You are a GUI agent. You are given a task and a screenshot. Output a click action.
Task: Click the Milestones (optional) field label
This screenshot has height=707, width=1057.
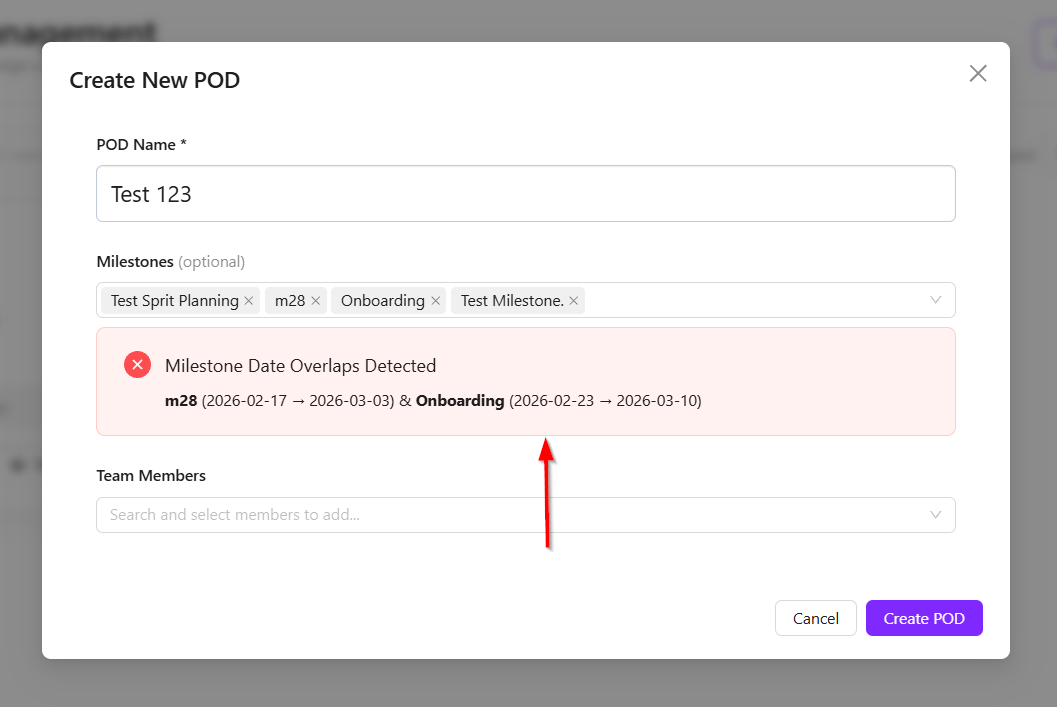tap(170, 262)
